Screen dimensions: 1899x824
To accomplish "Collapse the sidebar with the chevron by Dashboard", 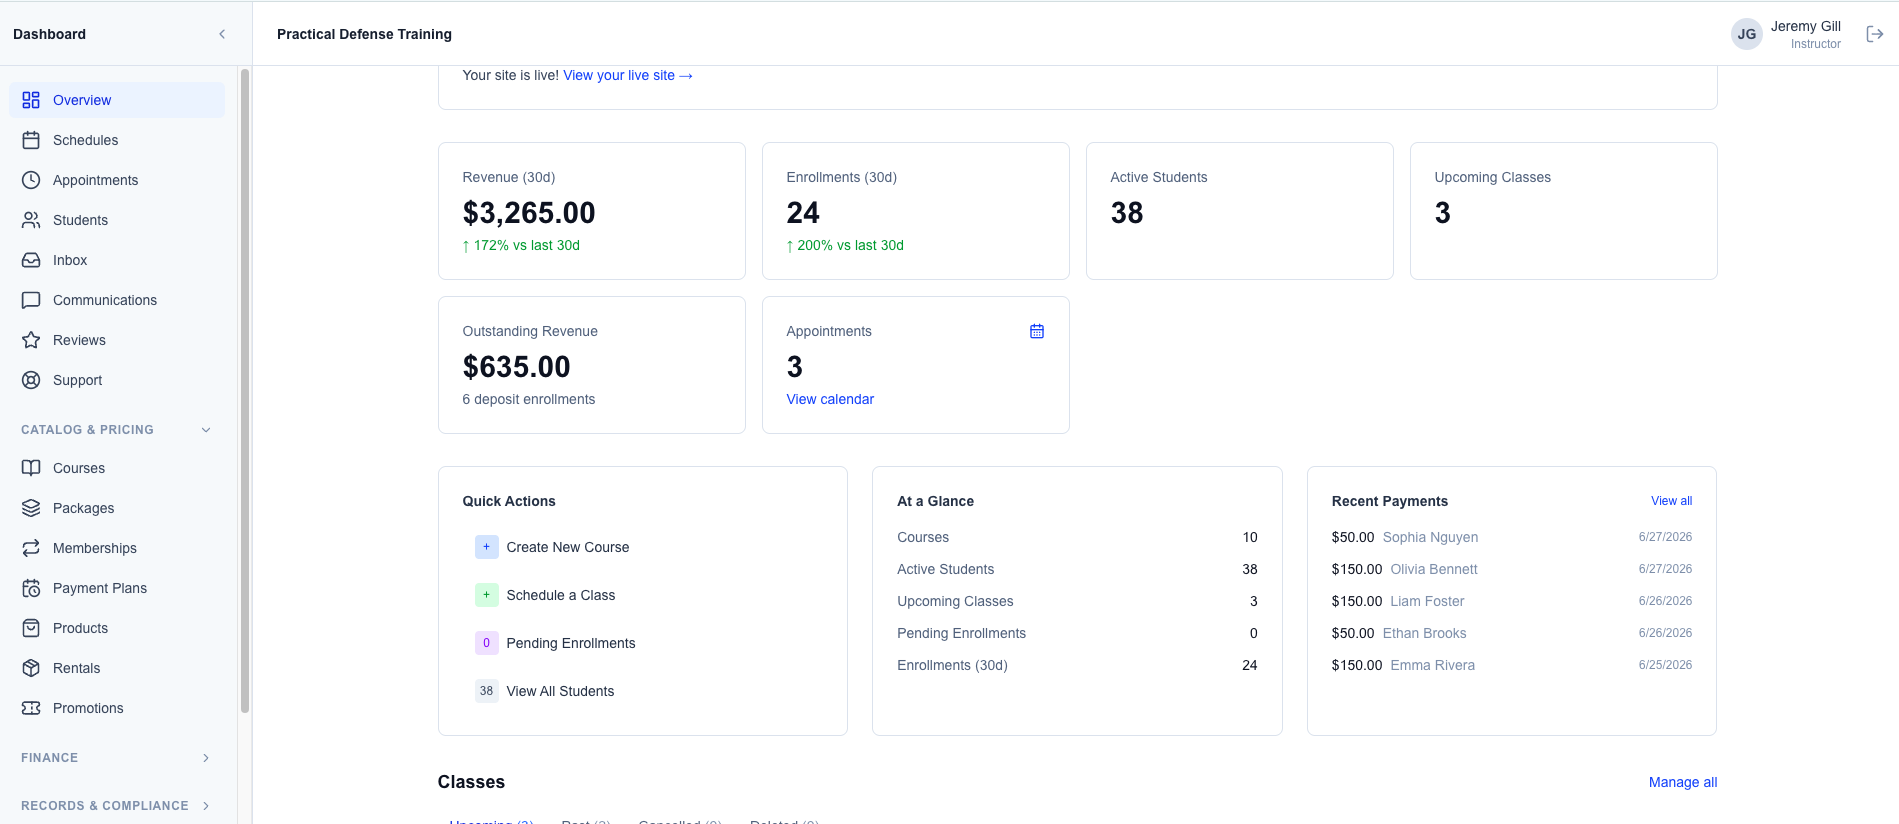I will point(222,34).
